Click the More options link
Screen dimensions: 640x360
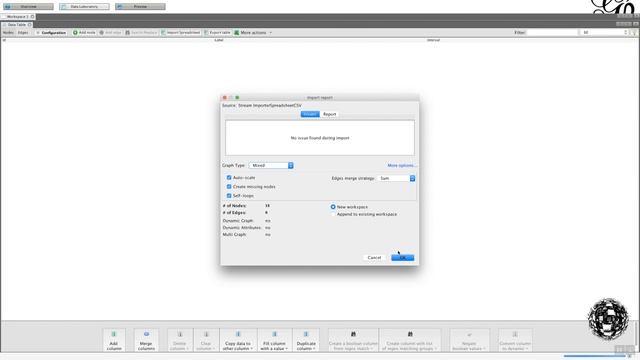402,165
